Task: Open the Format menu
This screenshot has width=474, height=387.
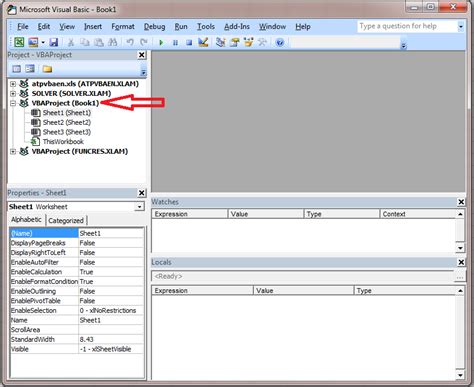Action: 123,26
